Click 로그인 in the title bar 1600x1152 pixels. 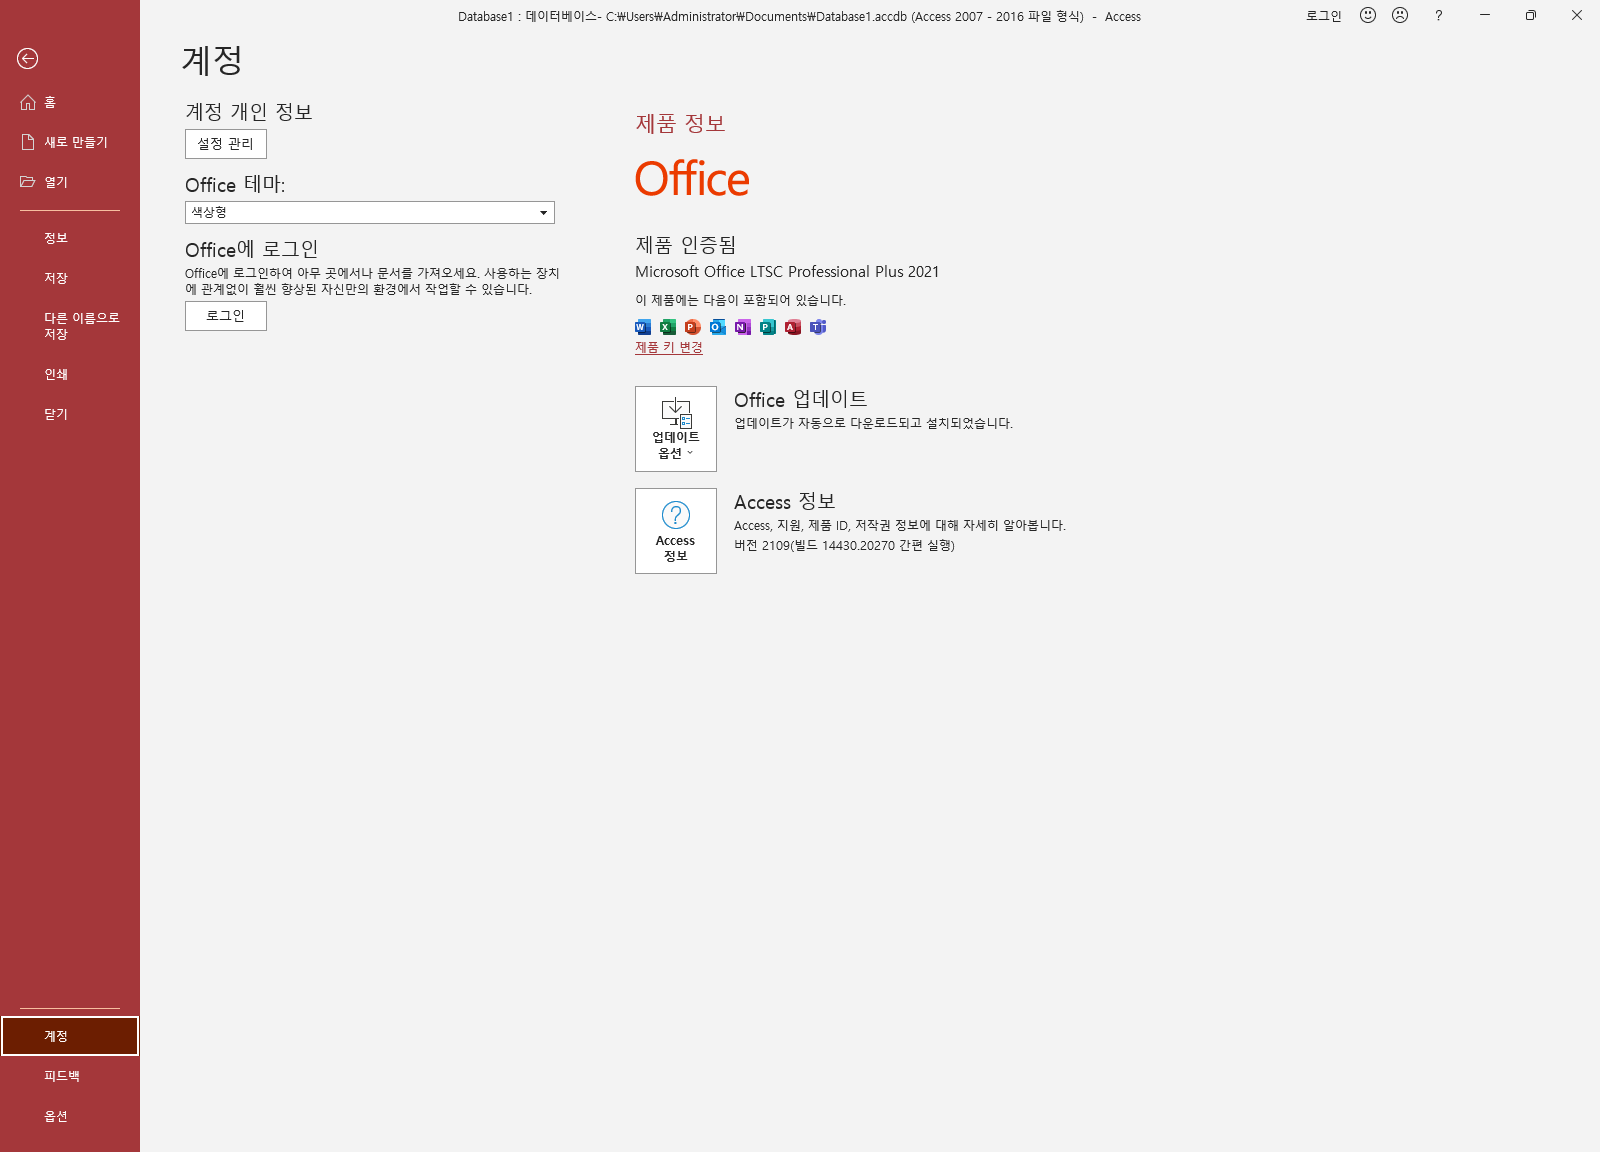(x=1324, y=16)
